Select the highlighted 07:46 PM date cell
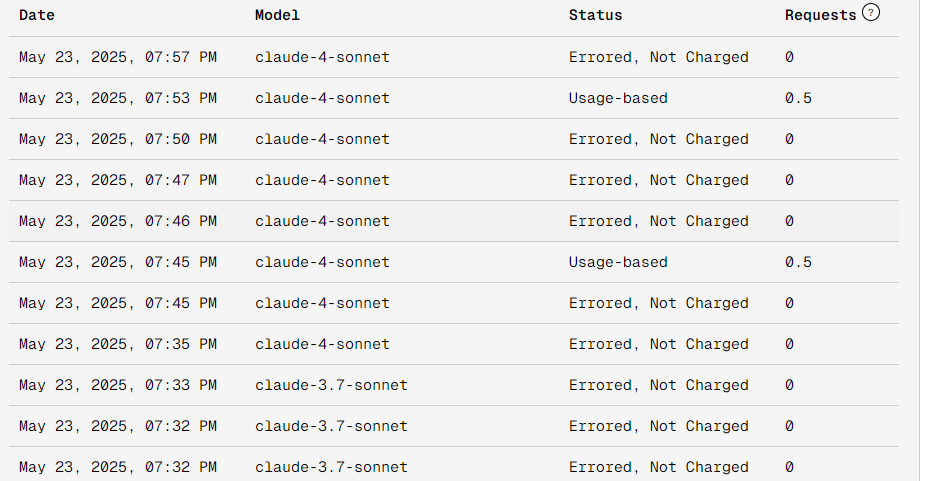 117,221
